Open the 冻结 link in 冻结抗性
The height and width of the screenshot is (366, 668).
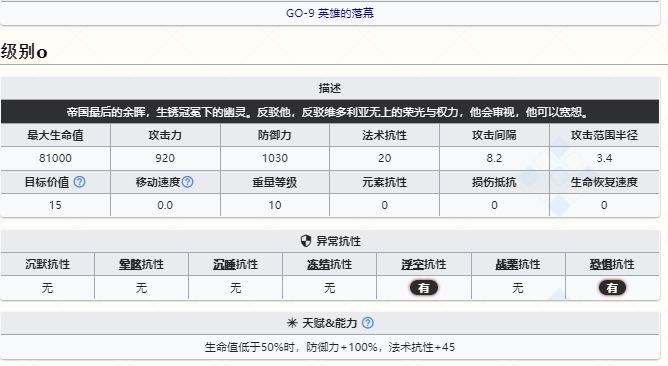[x=318, y=264]
